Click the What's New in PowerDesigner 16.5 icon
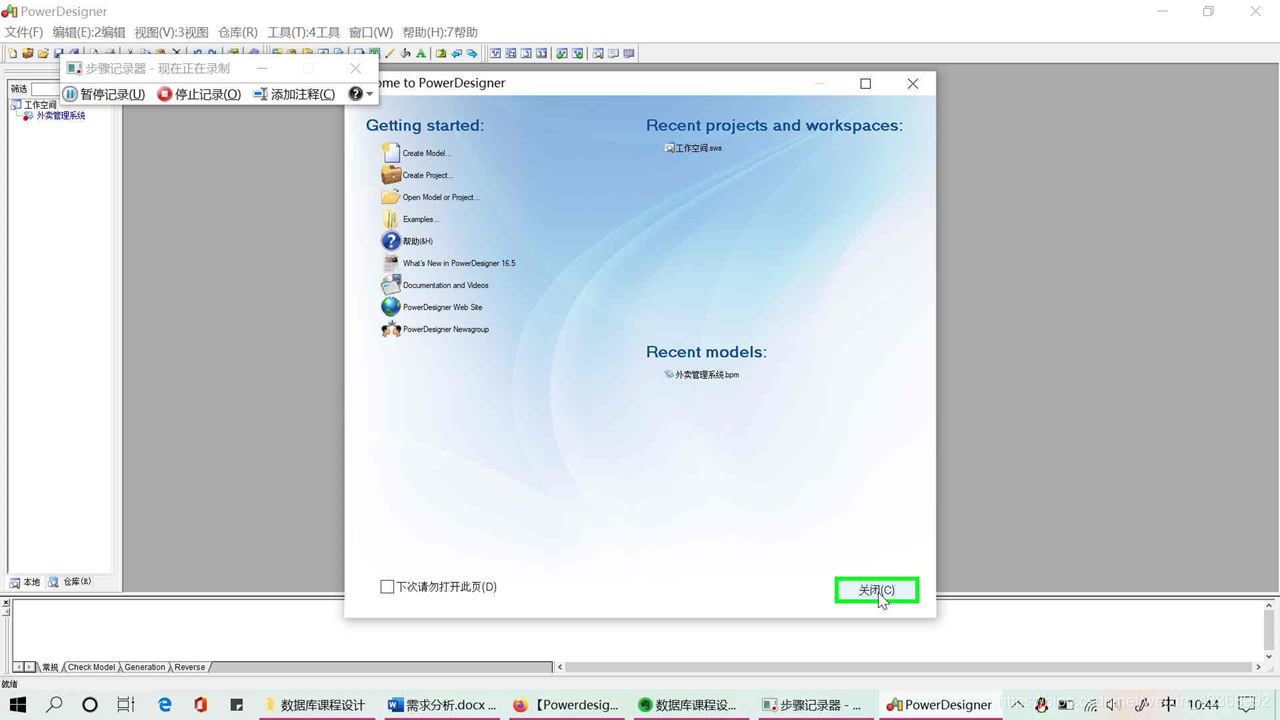1280x720 pixels. pyautogui.click(x=391, y=263)
